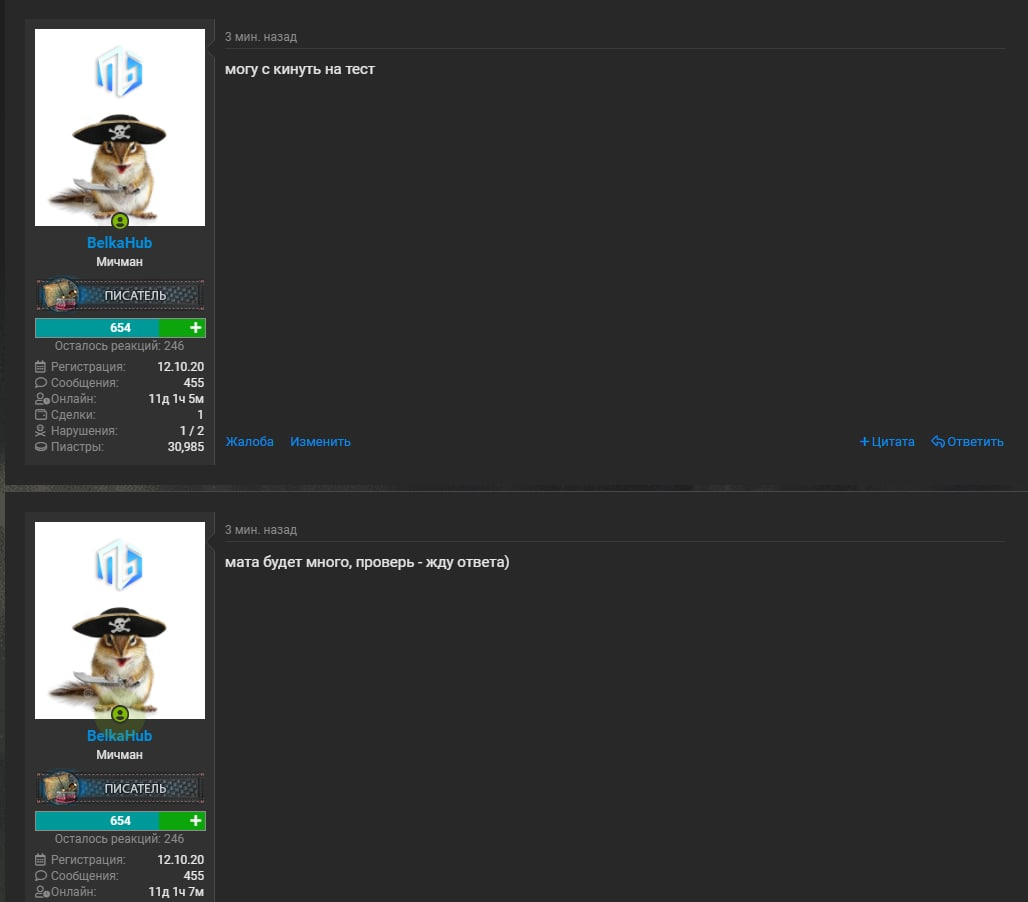Viewport: 1028px width, 902px height.
Task: Click ПИСАТЕЛЬ badge in first post
Action: click(120, 295)
